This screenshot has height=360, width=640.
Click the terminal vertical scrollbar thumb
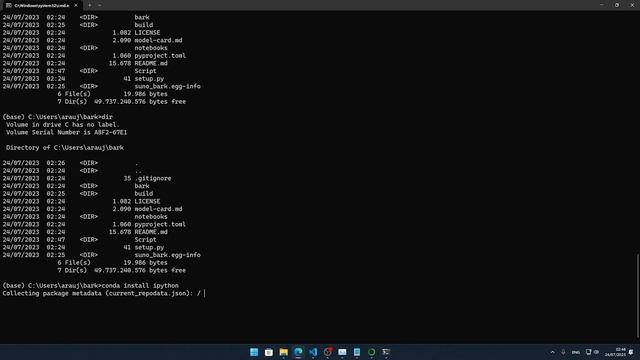[638, 296]
